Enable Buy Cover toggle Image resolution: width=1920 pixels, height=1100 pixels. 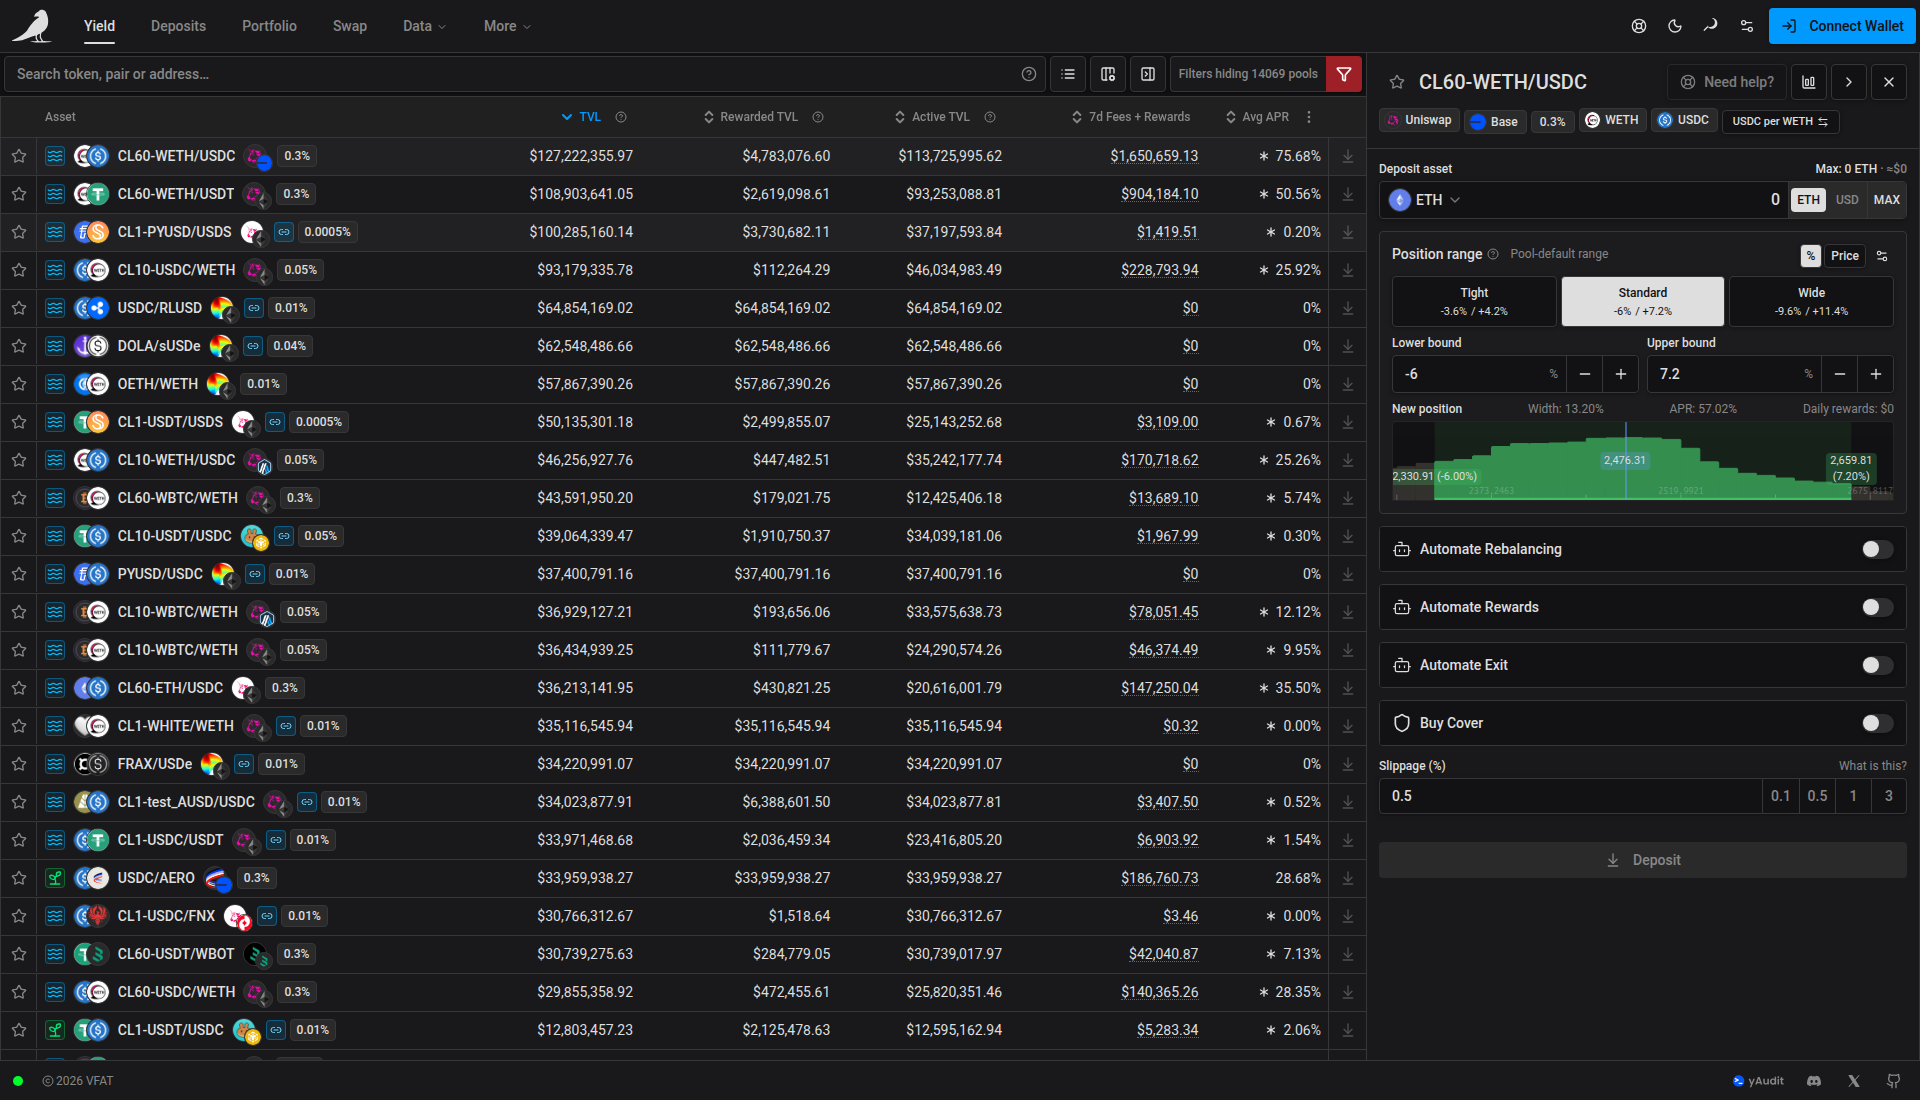coord(1877,723)
